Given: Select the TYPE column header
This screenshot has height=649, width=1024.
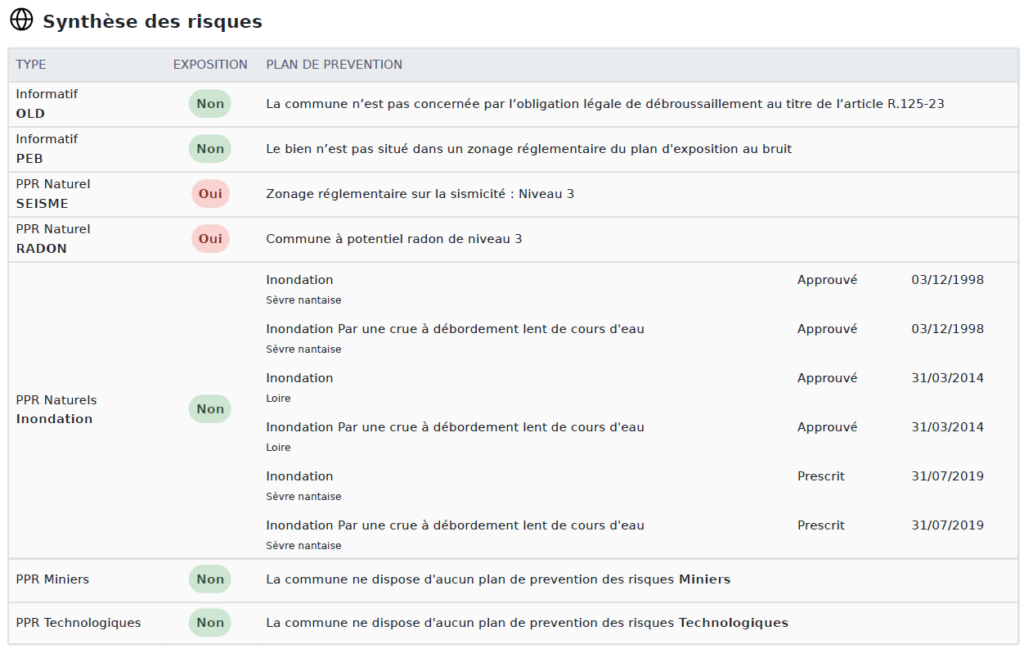Looking at the screenshot, I should [x=31, y=64].
